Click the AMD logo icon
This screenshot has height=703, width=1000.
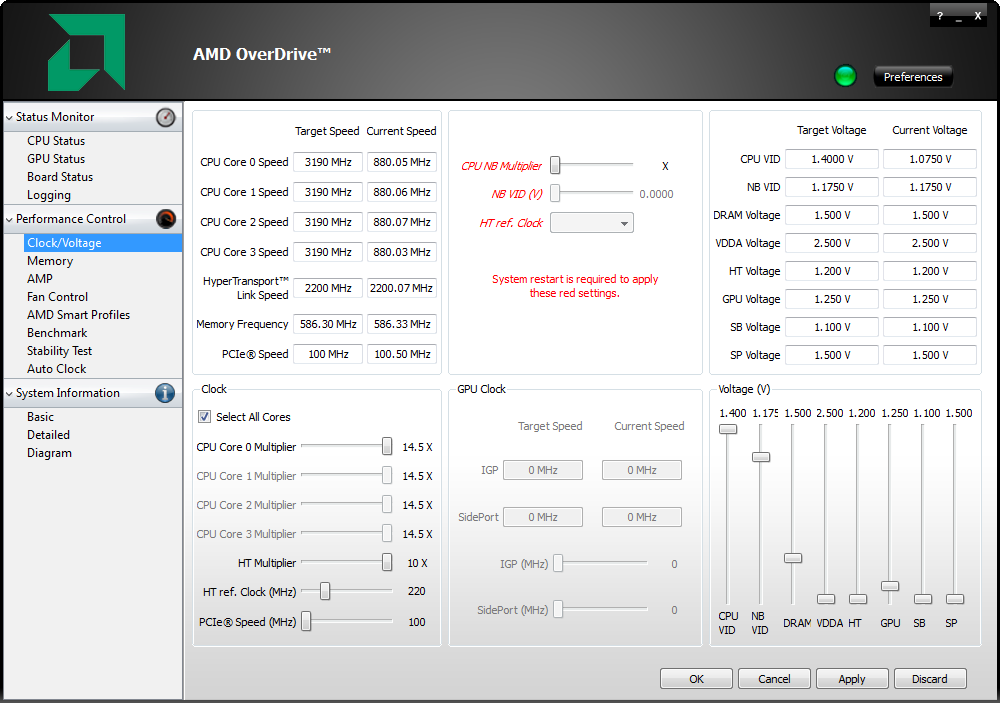click(87, 52)
